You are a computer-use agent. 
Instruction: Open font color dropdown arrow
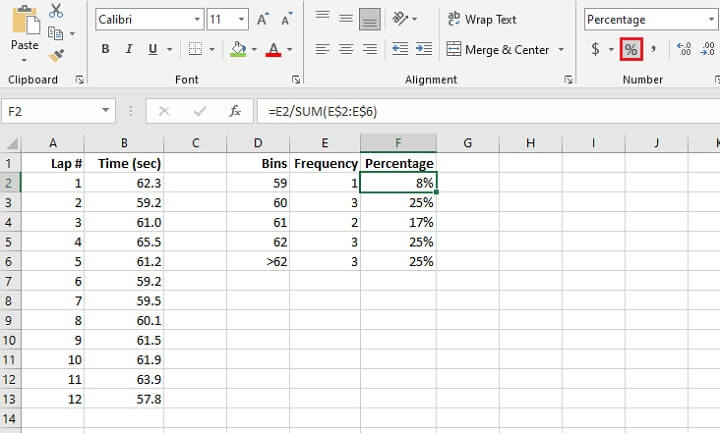tap(290, 49)
